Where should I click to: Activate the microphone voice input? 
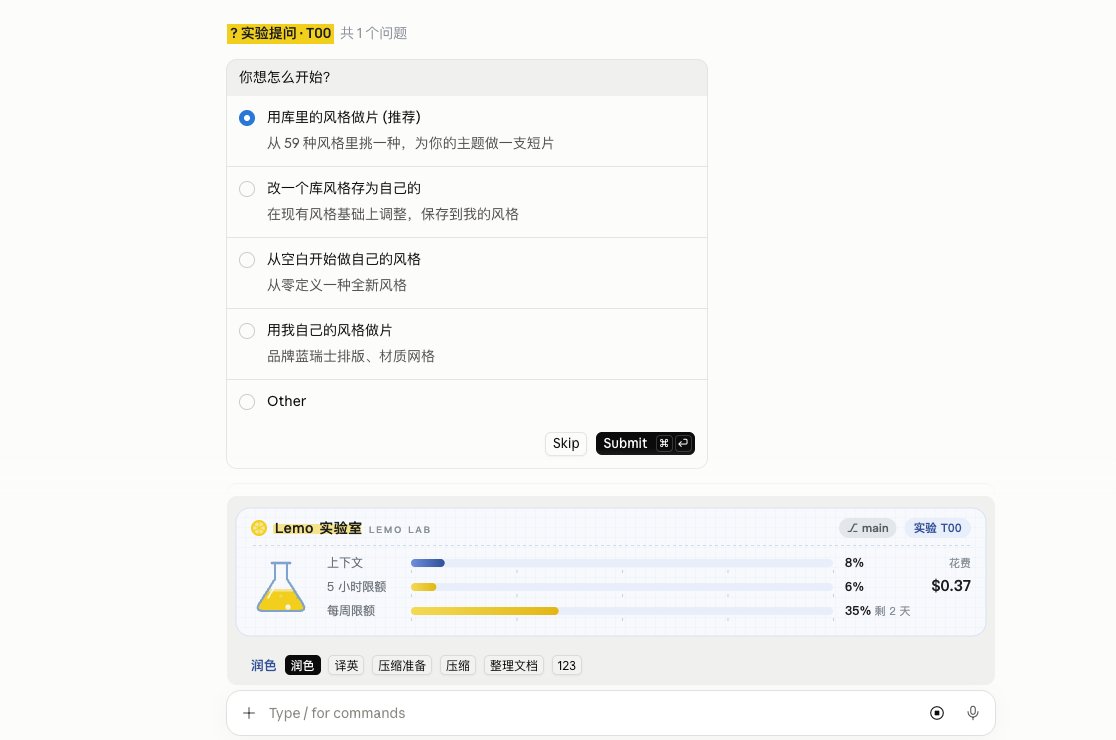[x=973, y=713]
